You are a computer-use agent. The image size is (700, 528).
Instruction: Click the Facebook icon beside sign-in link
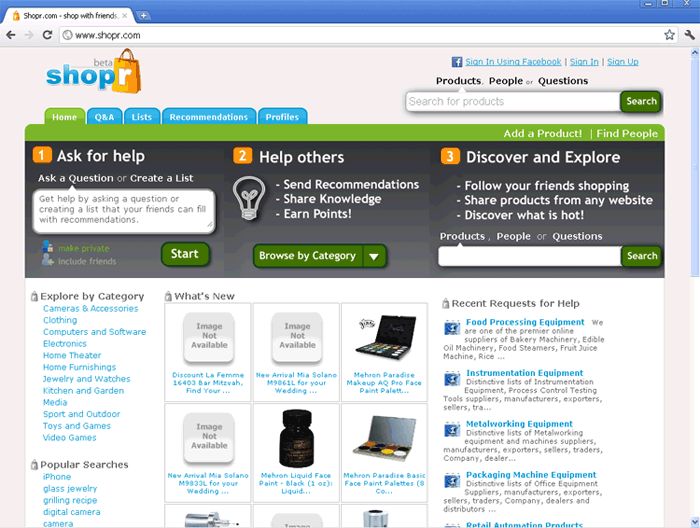click(x=457, y=62)
